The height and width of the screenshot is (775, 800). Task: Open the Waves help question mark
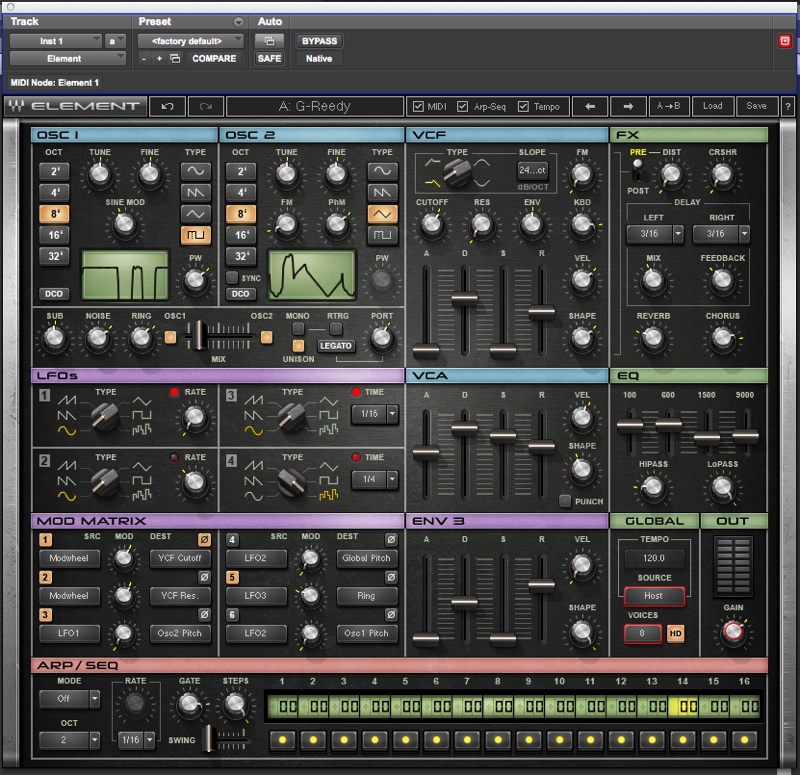click(x=788, y=107)
